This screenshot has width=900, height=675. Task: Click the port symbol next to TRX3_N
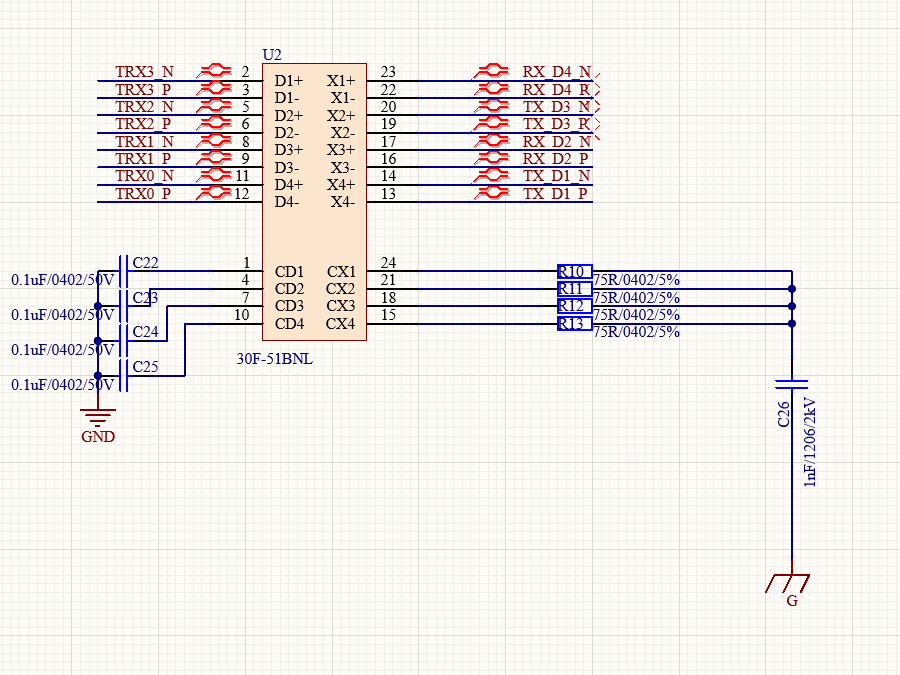click(212, 71)
